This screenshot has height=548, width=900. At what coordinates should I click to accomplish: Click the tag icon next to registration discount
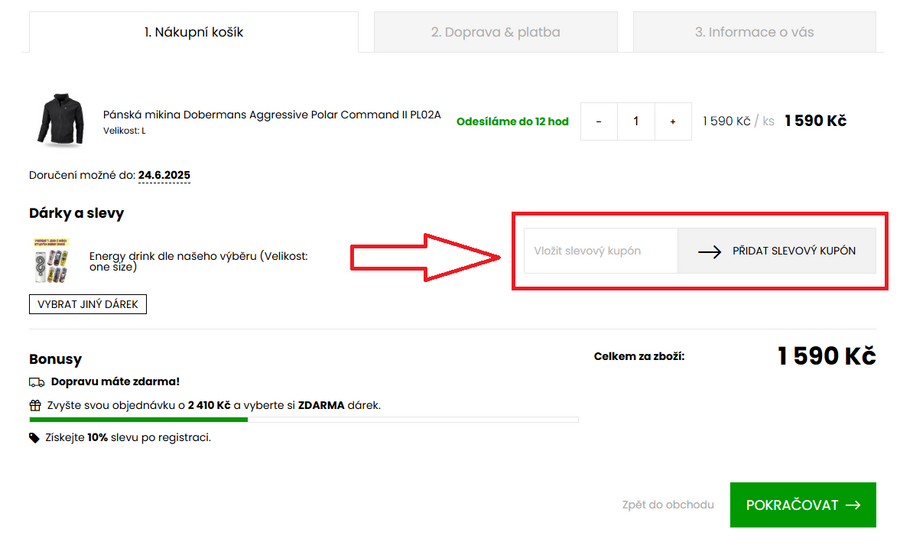coord(36,438)
